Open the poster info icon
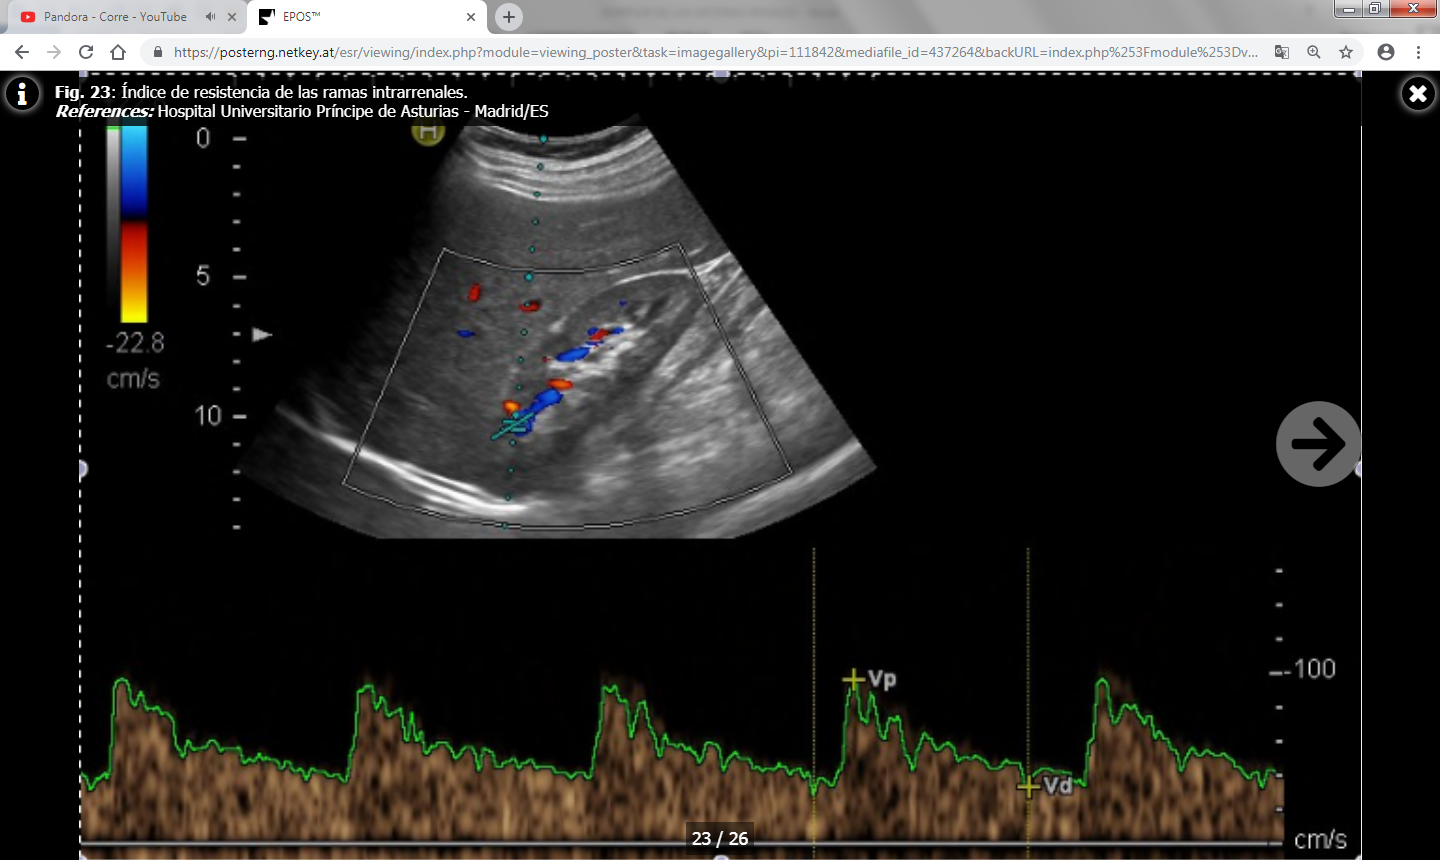This screenshot has width=1440, height=860. click(x=22, y=94)
